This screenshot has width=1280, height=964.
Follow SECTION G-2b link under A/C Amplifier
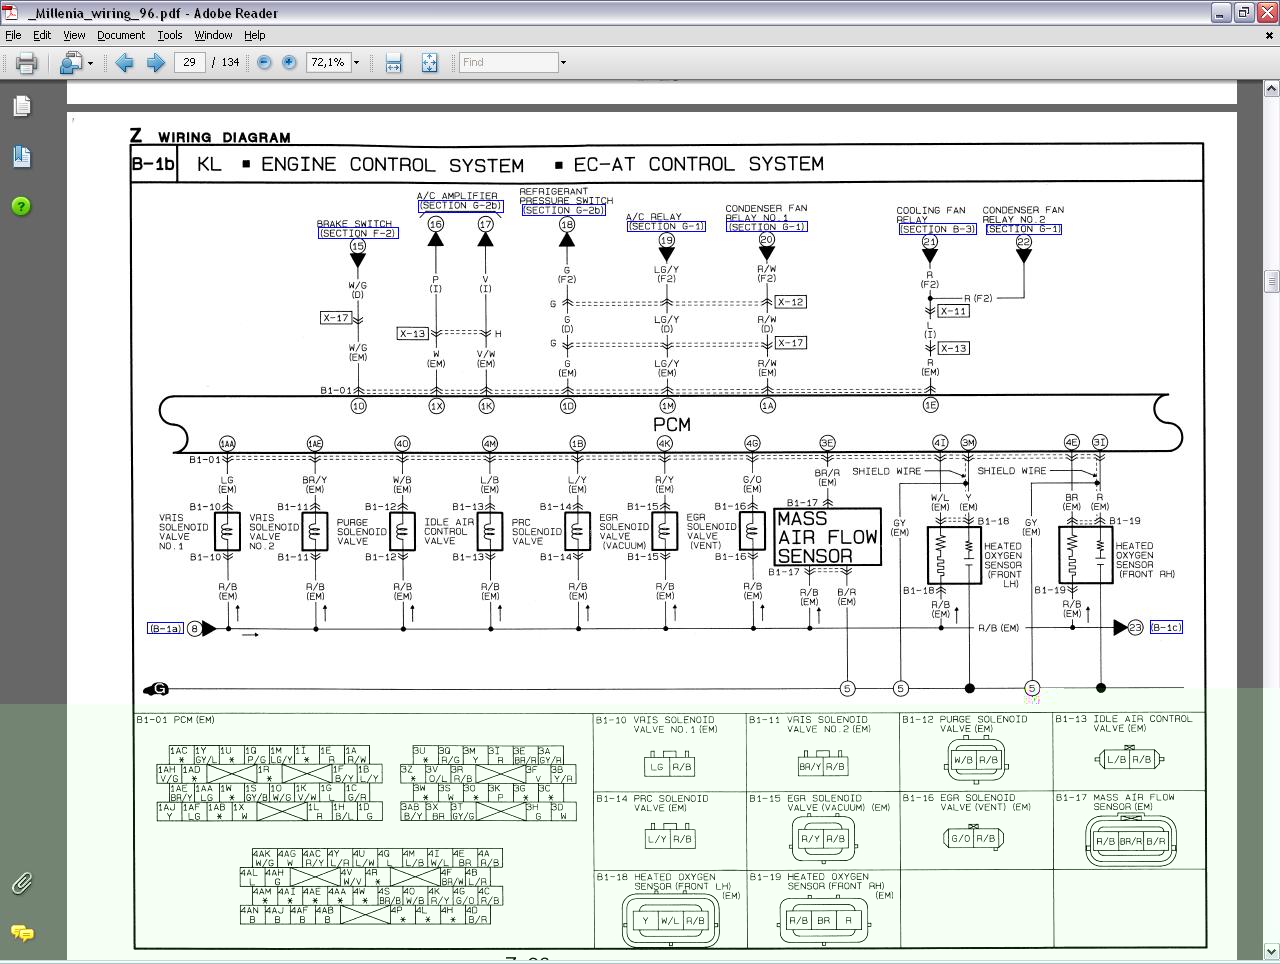460,206
